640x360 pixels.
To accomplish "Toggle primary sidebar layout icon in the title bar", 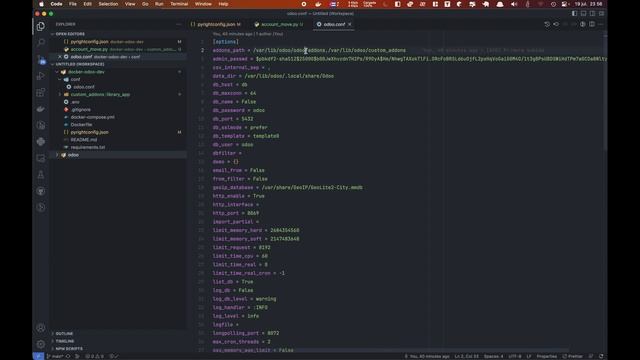I will (x=574, y=13).
